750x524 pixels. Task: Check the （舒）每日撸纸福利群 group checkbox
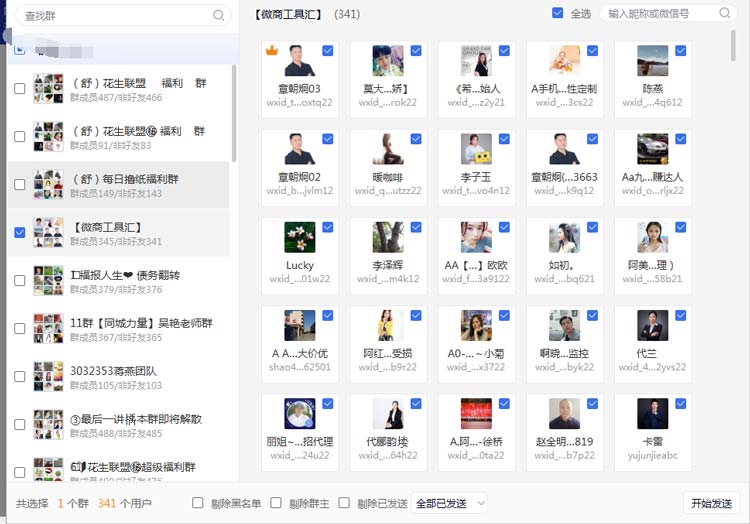(x=20, y=185)
